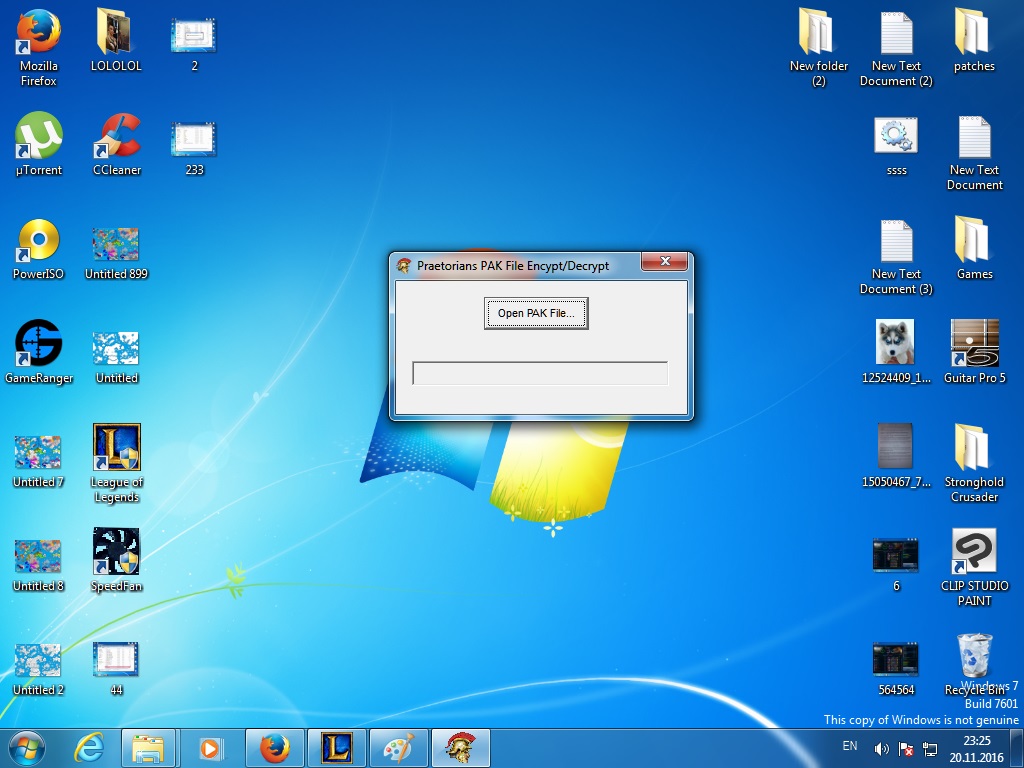Launch Internet Explorer from the taskbar

click(88, 748)
